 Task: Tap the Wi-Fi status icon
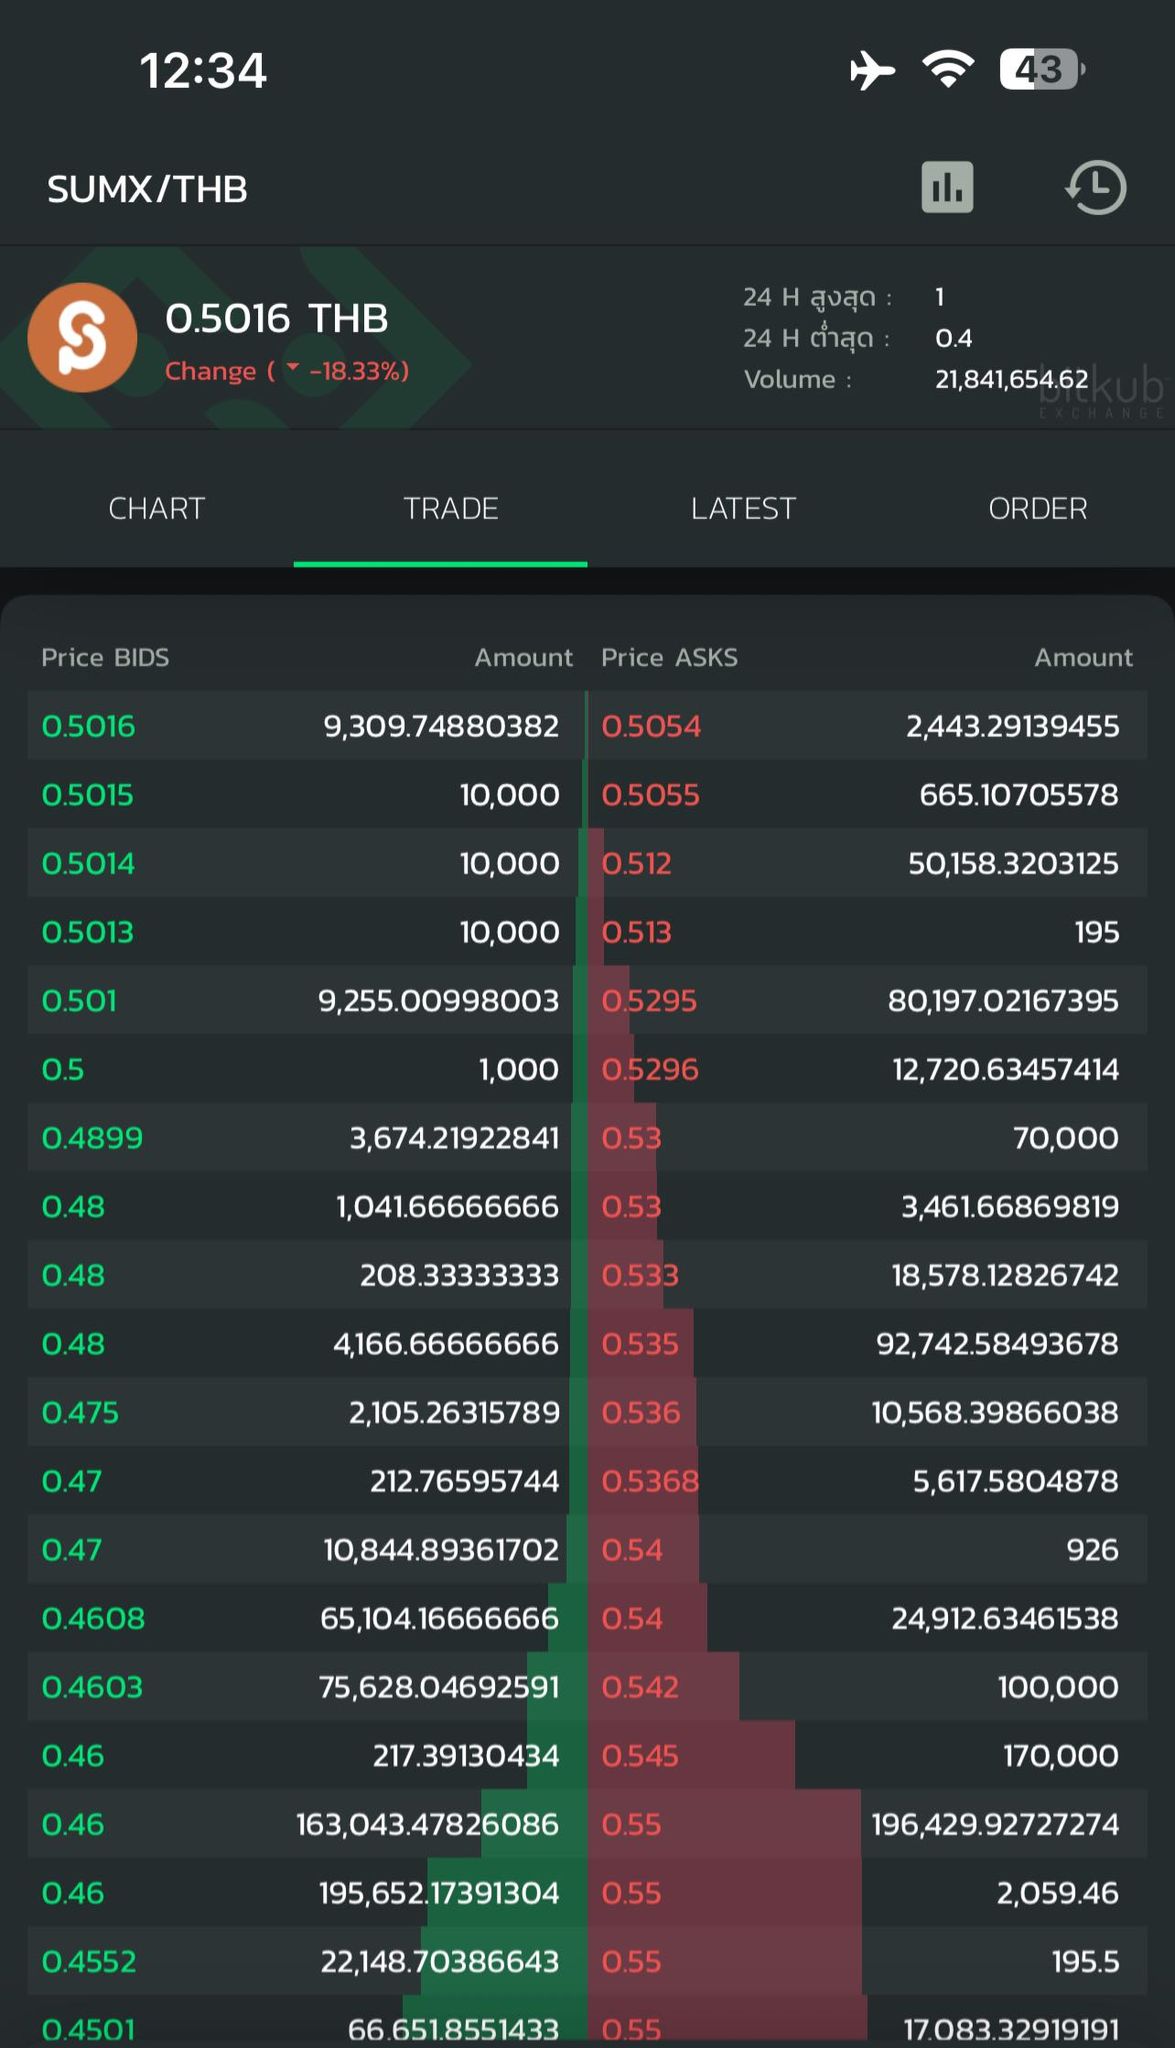948,69
